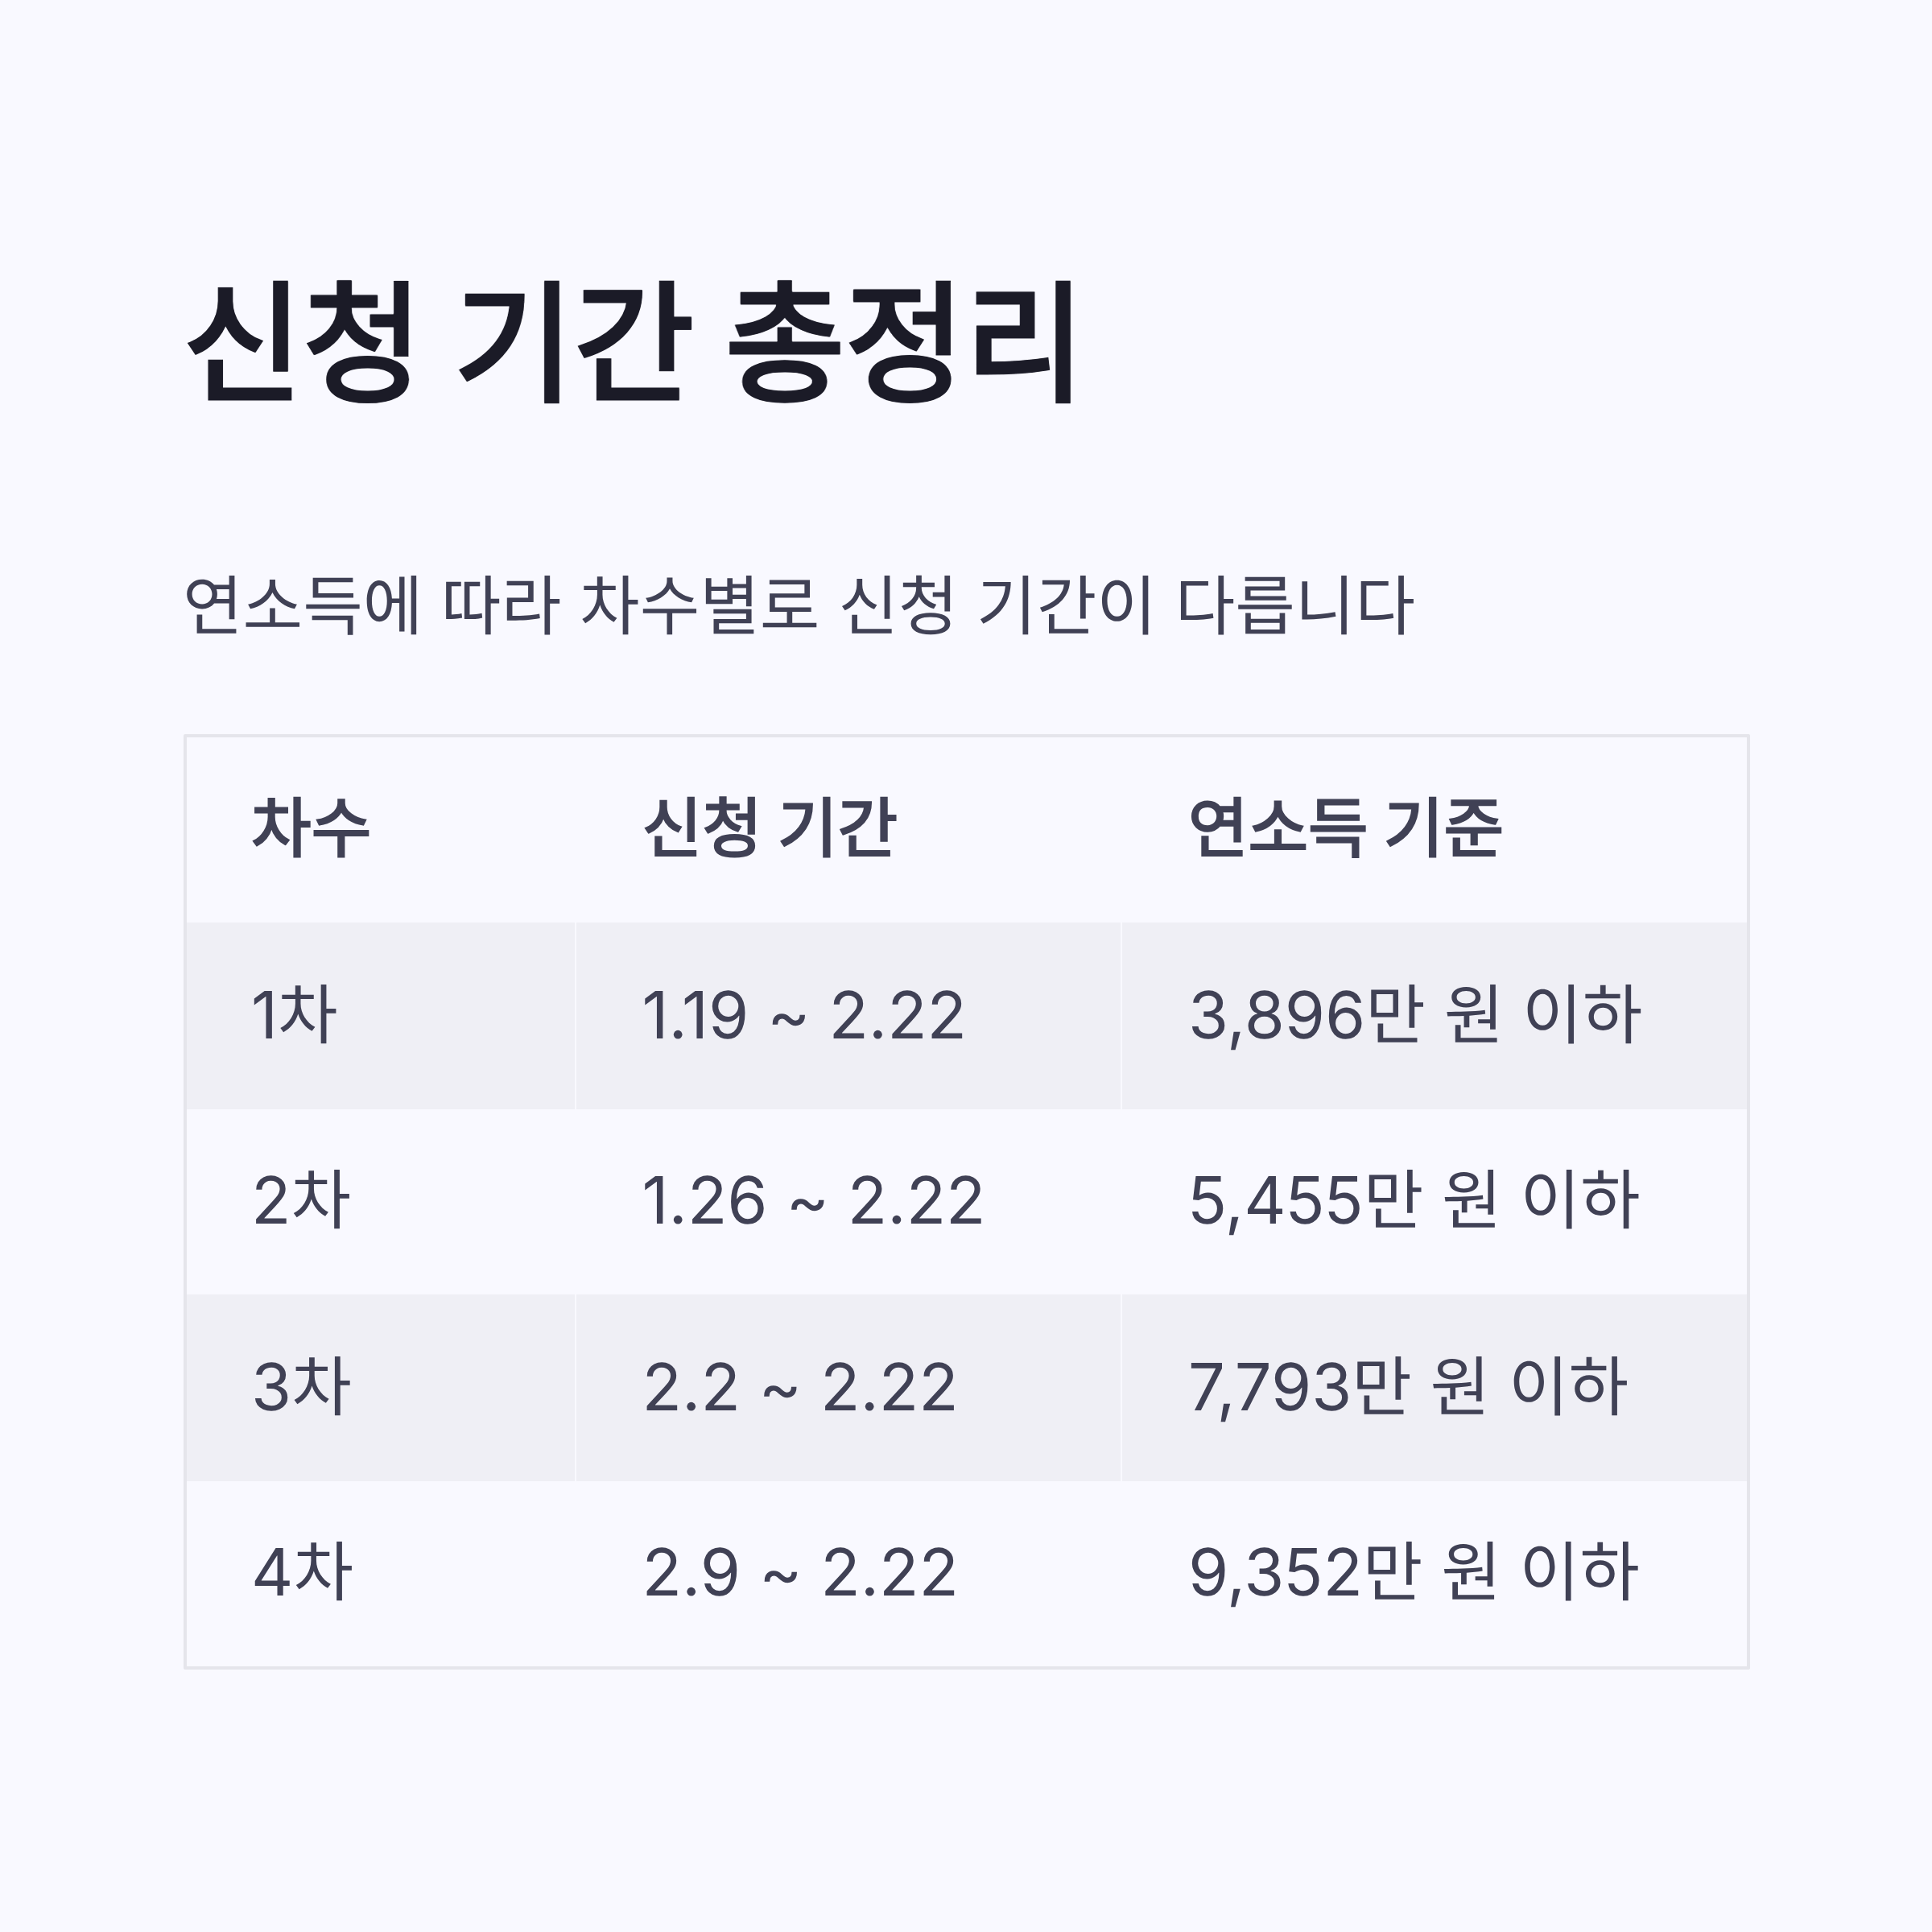Click the word 기준 in the table header
The image size is (1932, 1932).
pos(1443,828)
